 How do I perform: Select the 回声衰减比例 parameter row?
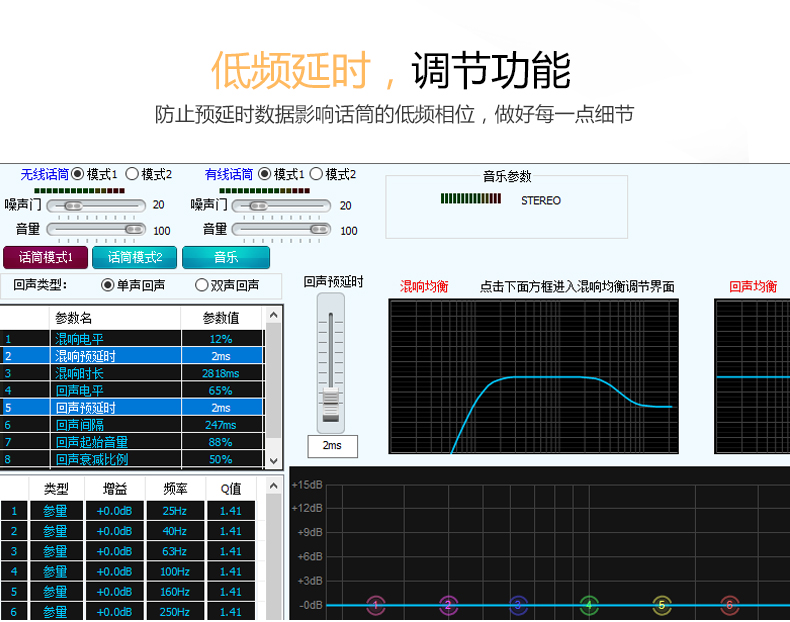tap(132, 459)
